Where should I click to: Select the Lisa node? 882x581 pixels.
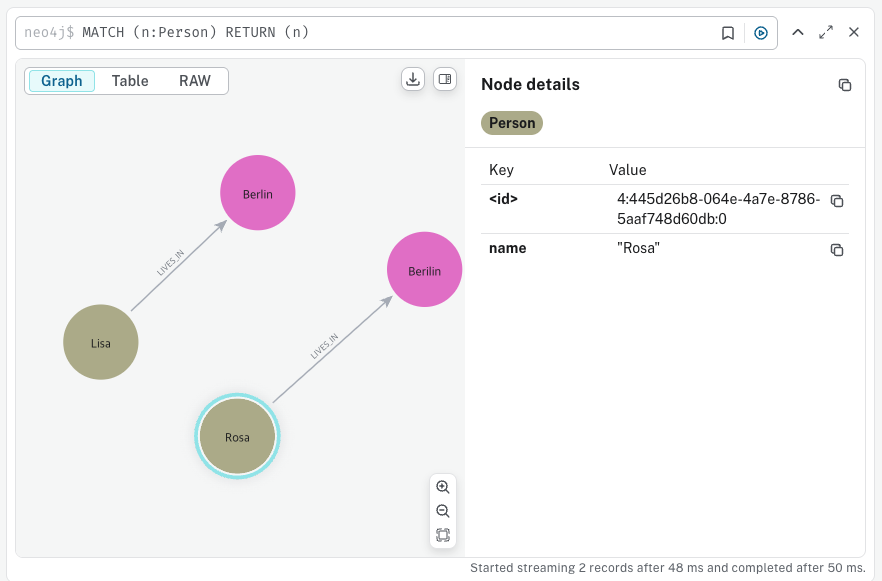pos(101,343)
